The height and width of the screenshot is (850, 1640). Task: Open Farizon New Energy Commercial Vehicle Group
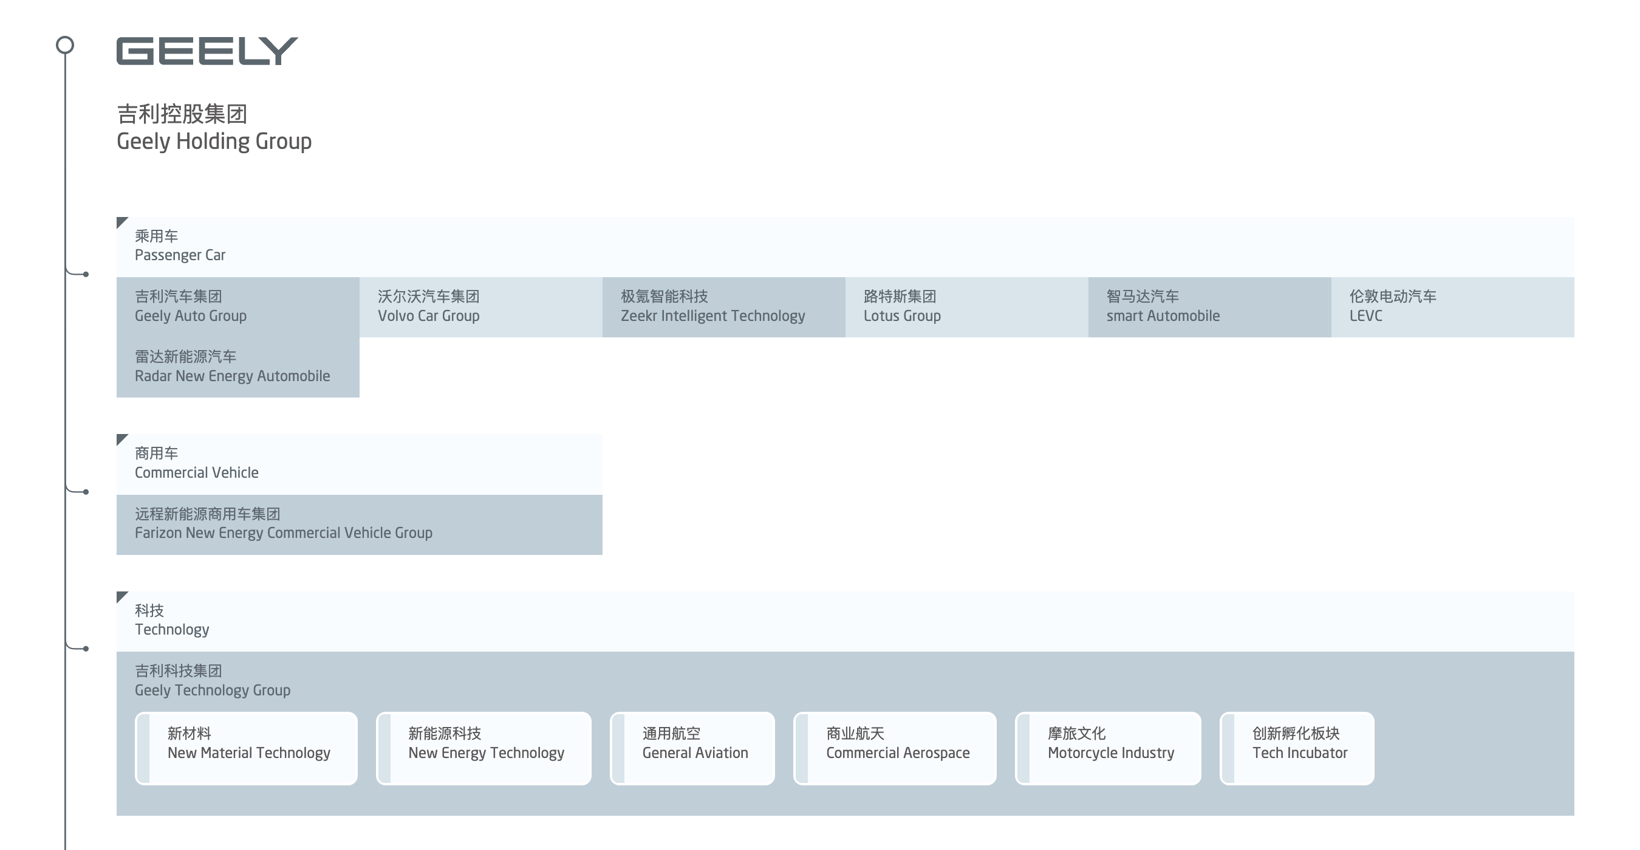coord(359,524)
